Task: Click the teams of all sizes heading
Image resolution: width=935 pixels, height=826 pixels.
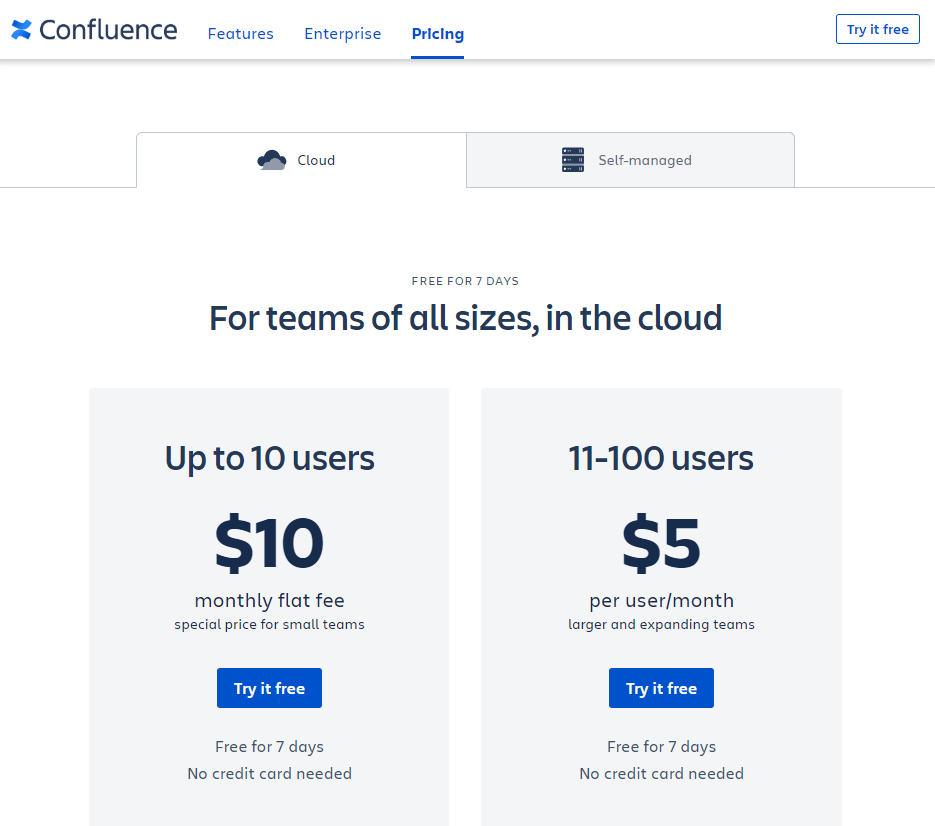Action: pos(465,318)
